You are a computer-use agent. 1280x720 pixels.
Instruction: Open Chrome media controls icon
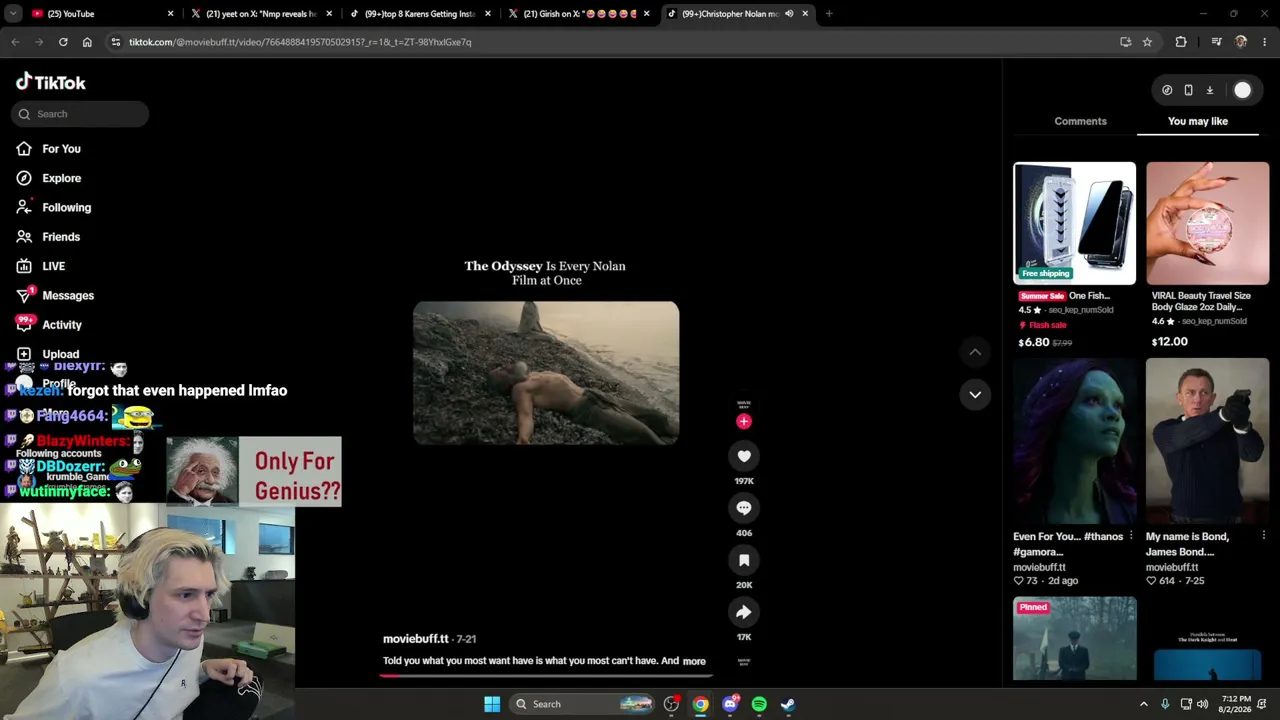pyautogui.click(x=1216, y=42)
